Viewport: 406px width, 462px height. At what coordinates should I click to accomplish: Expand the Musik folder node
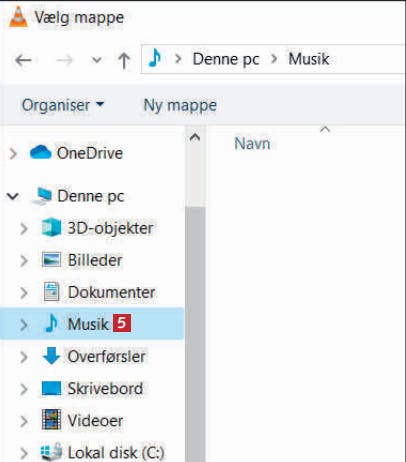[x=24, y=324]
